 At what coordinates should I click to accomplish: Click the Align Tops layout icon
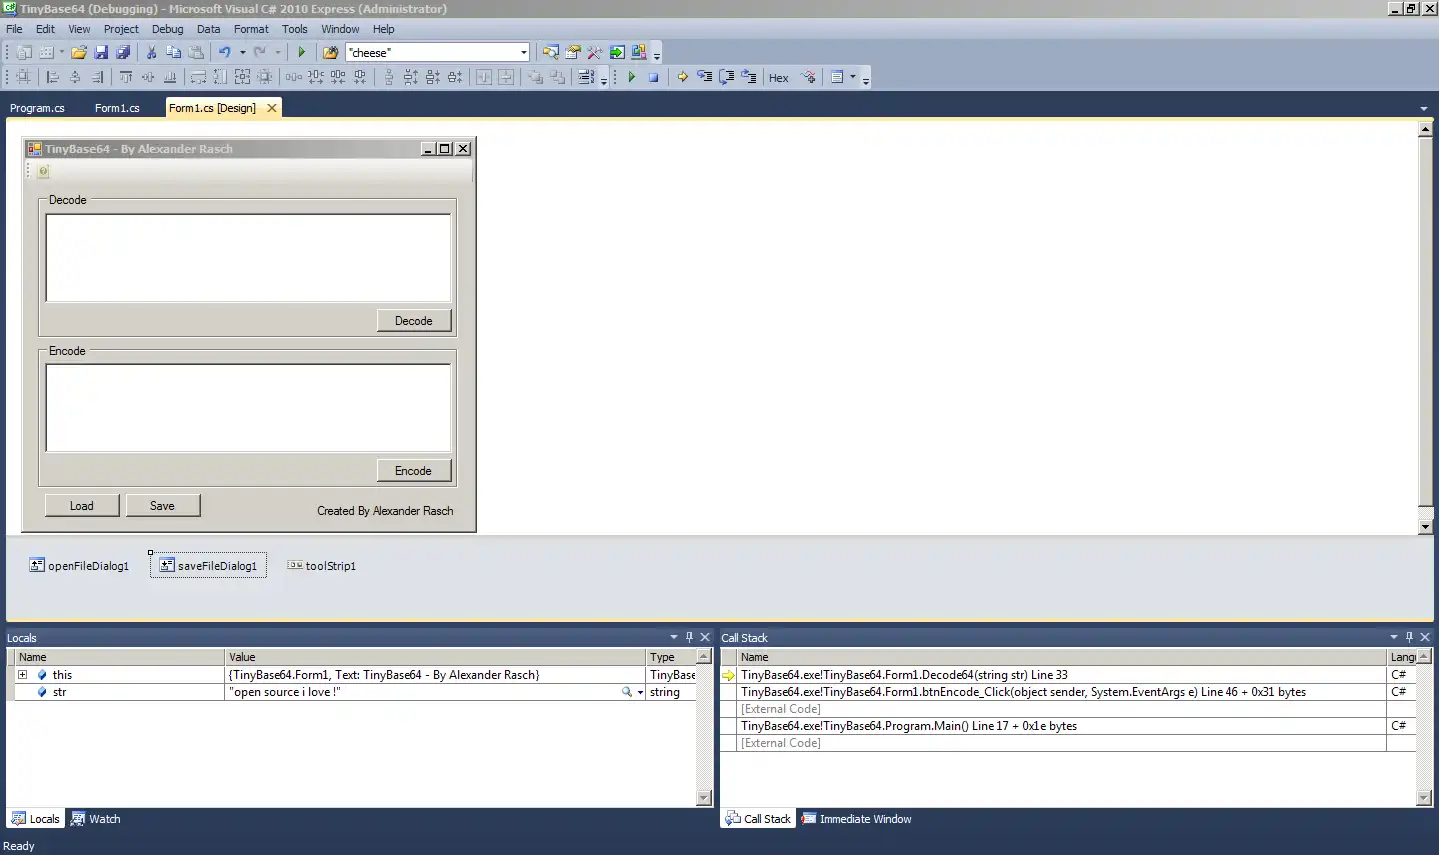tap(126, 77)
